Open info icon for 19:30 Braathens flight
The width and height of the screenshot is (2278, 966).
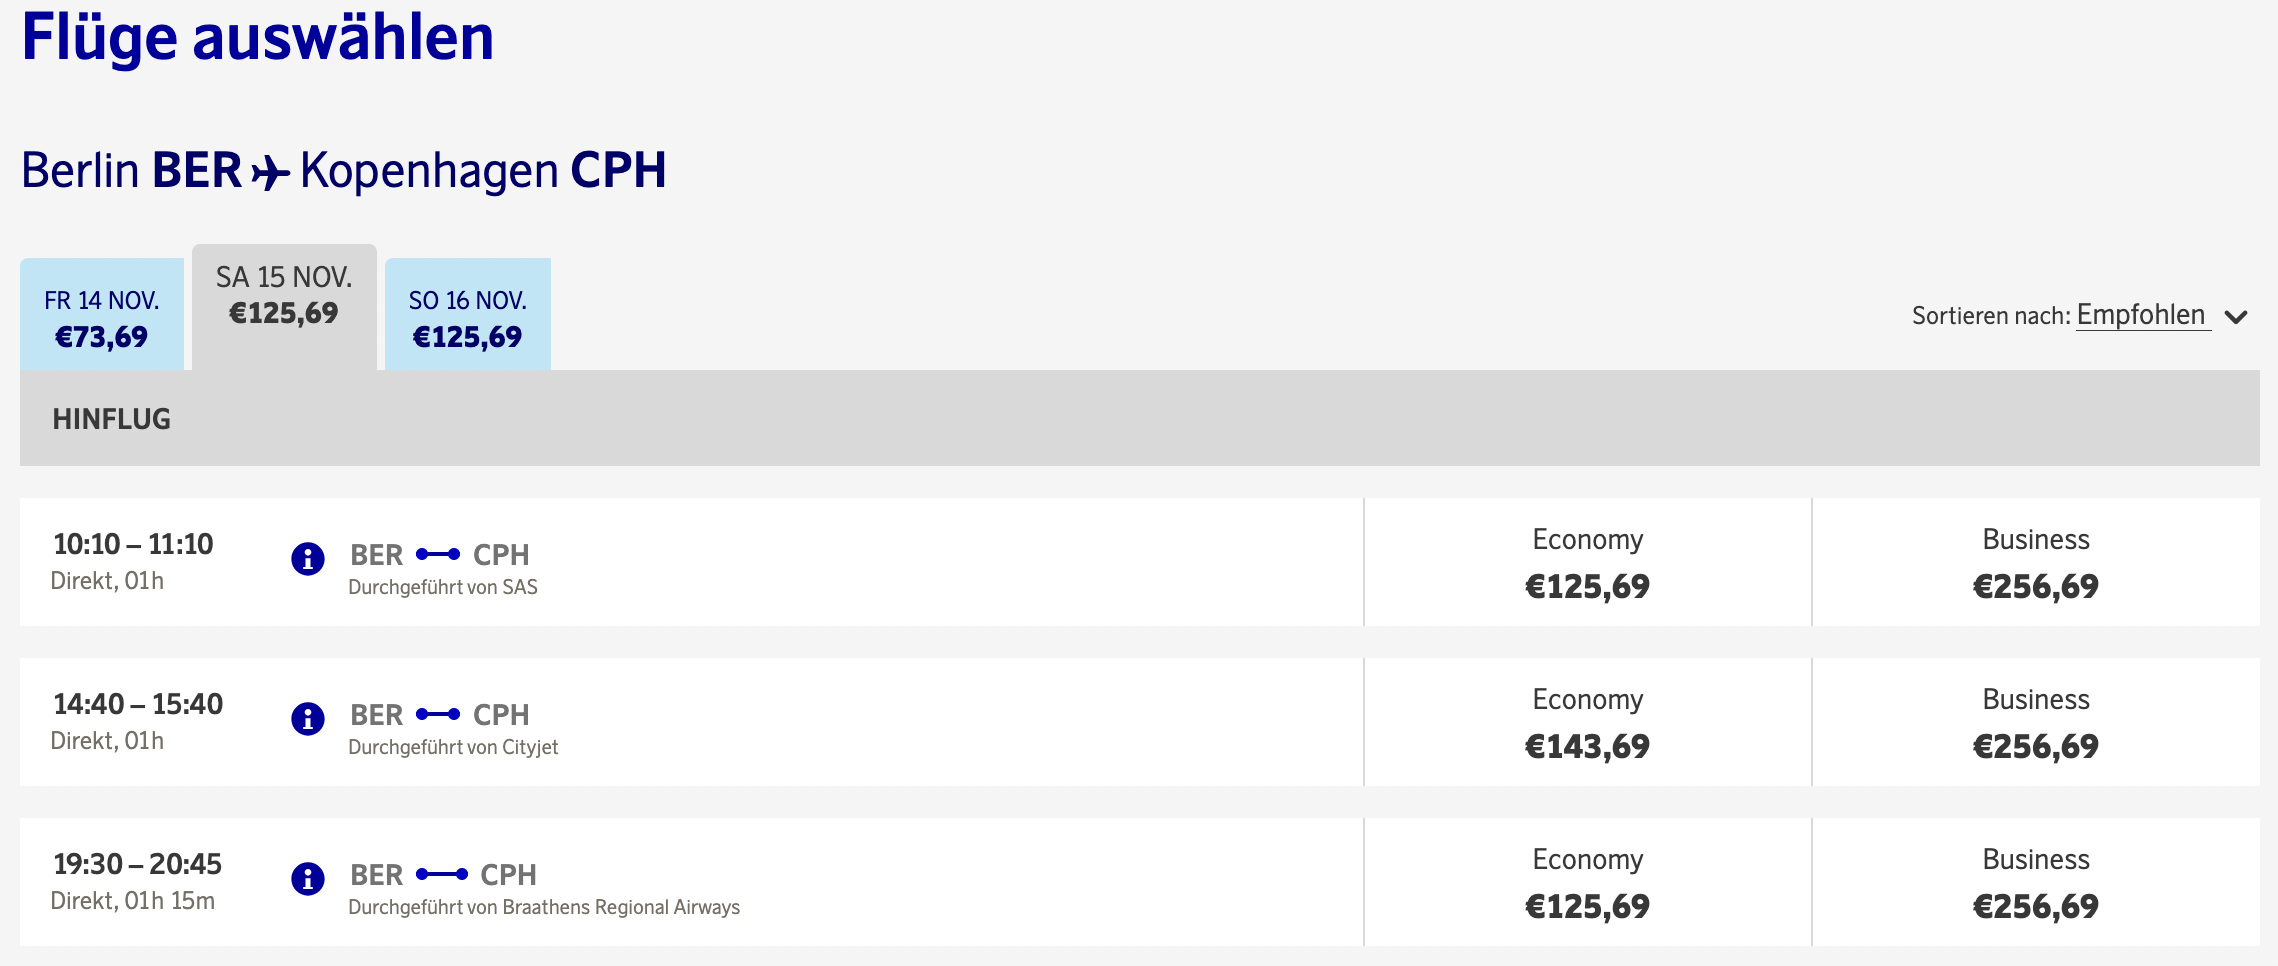point(308,878)
